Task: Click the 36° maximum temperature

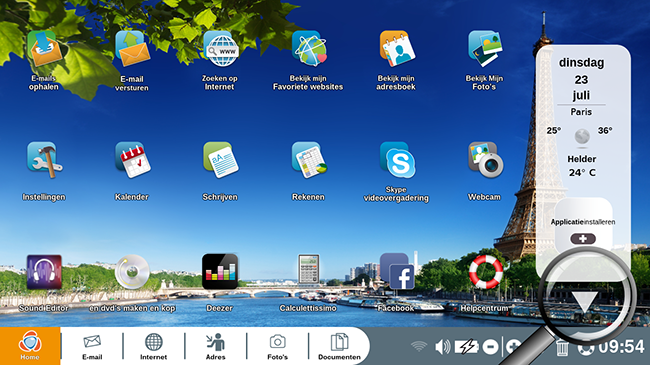Action: pos(605,131)
